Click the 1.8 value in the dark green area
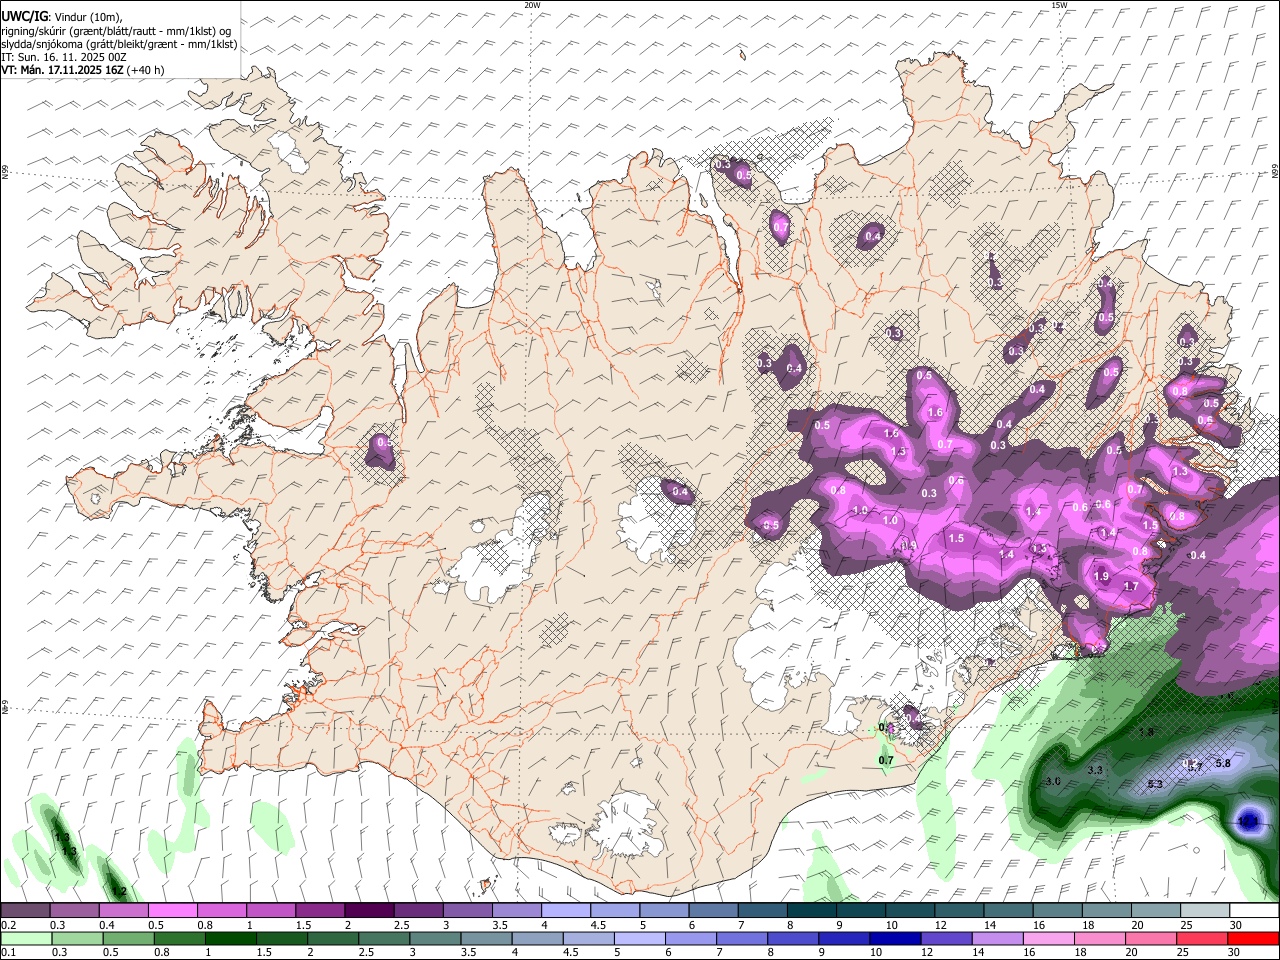 point(1146,732)
